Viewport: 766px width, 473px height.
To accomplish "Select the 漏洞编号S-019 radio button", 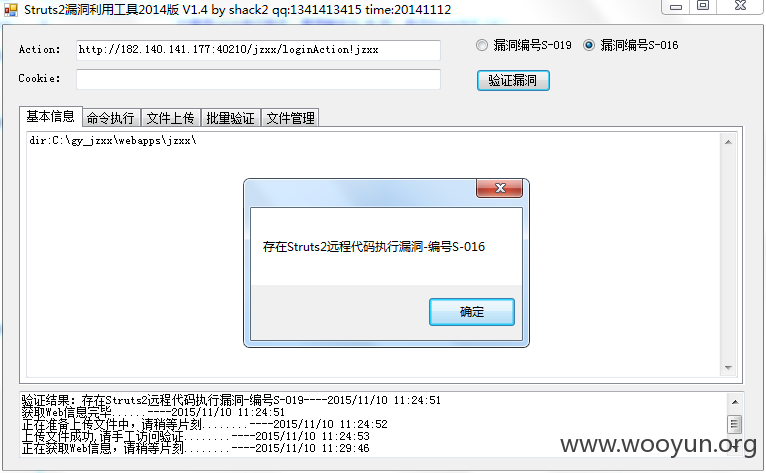I will click(482, 45).
